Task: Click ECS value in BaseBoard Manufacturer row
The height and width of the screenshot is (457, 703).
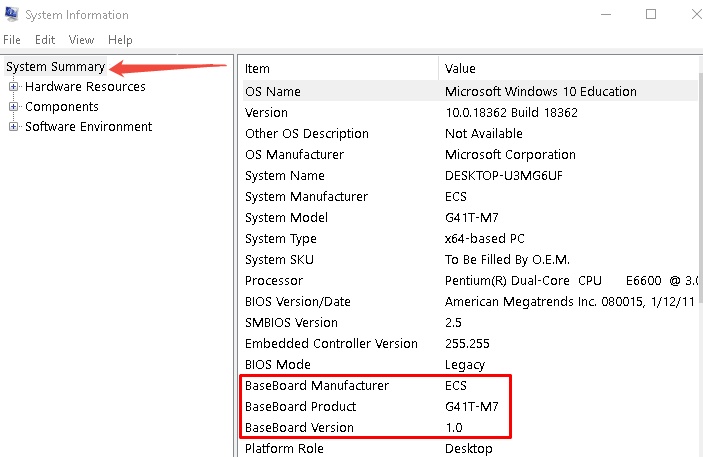Action: tap(456, 386)
